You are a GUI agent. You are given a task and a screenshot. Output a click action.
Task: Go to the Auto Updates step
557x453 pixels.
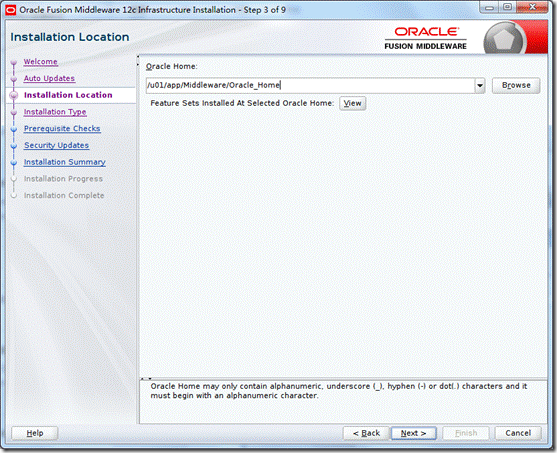49,78
